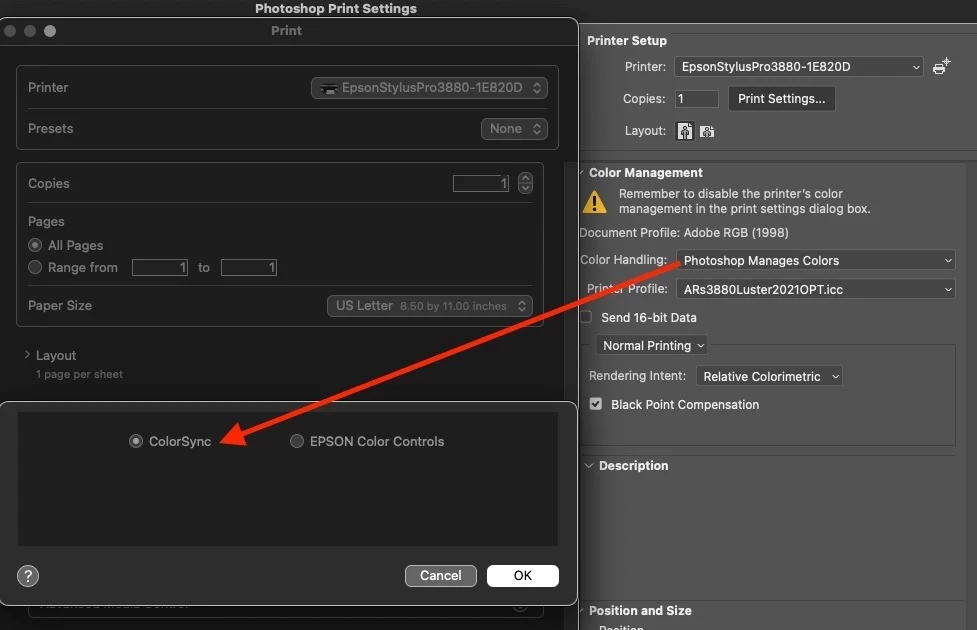
Task: Open the Printer Profile dropdown
Action: (x=816, y=289)
